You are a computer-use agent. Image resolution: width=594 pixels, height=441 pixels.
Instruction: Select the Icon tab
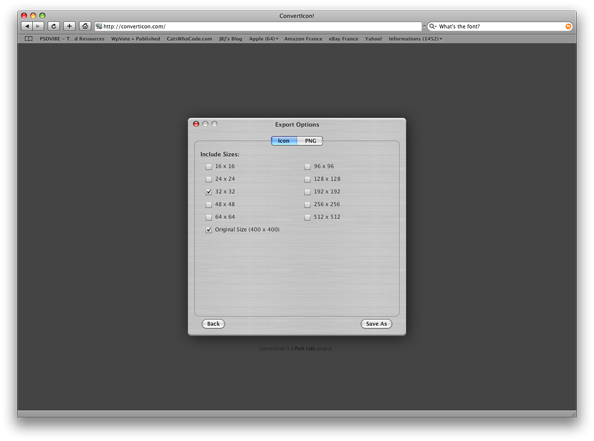pos(284,141)
